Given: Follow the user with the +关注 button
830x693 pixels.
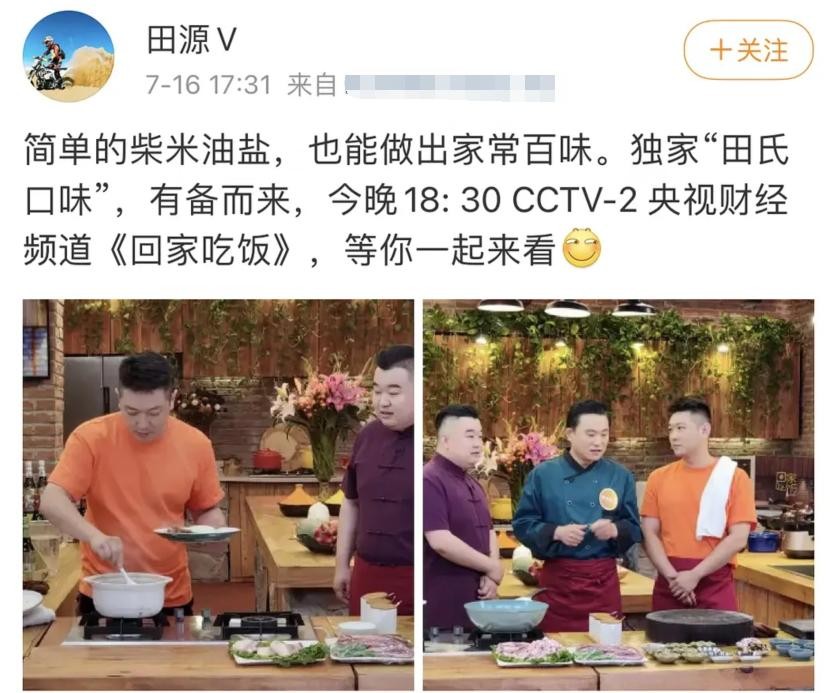Looking at the screenshot, I should tap(748, 50).
